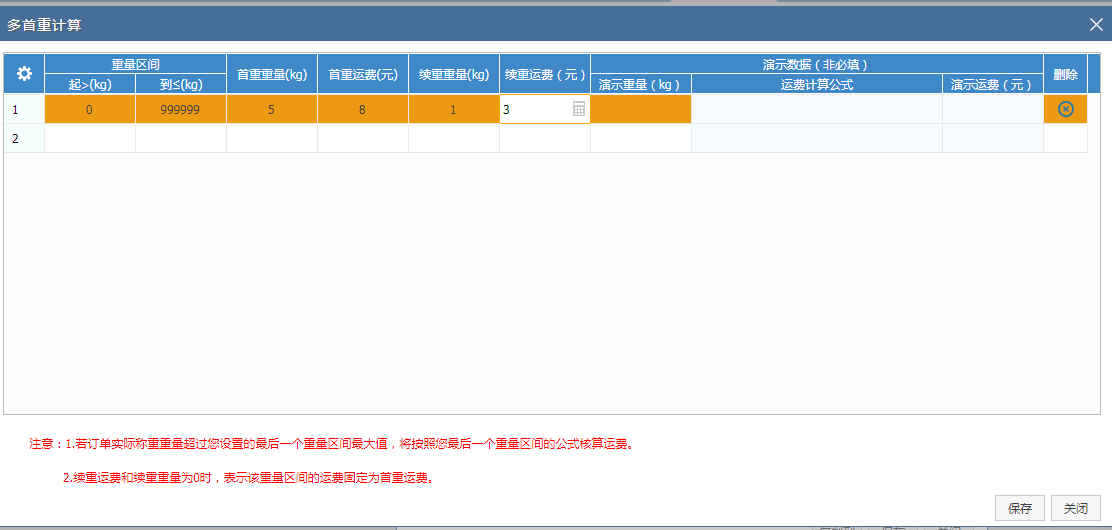Click the 续重运费 cell in row 2

545,138
